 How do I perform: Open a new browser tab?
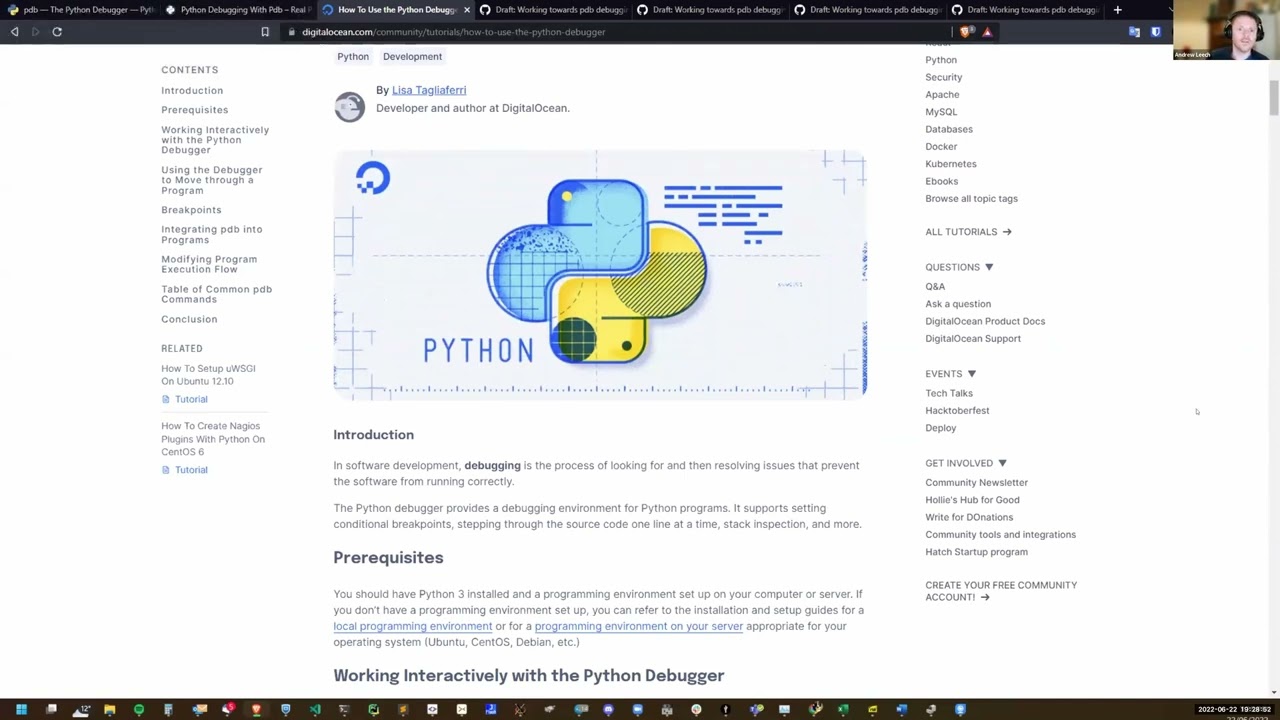[x=1117, y=10]
